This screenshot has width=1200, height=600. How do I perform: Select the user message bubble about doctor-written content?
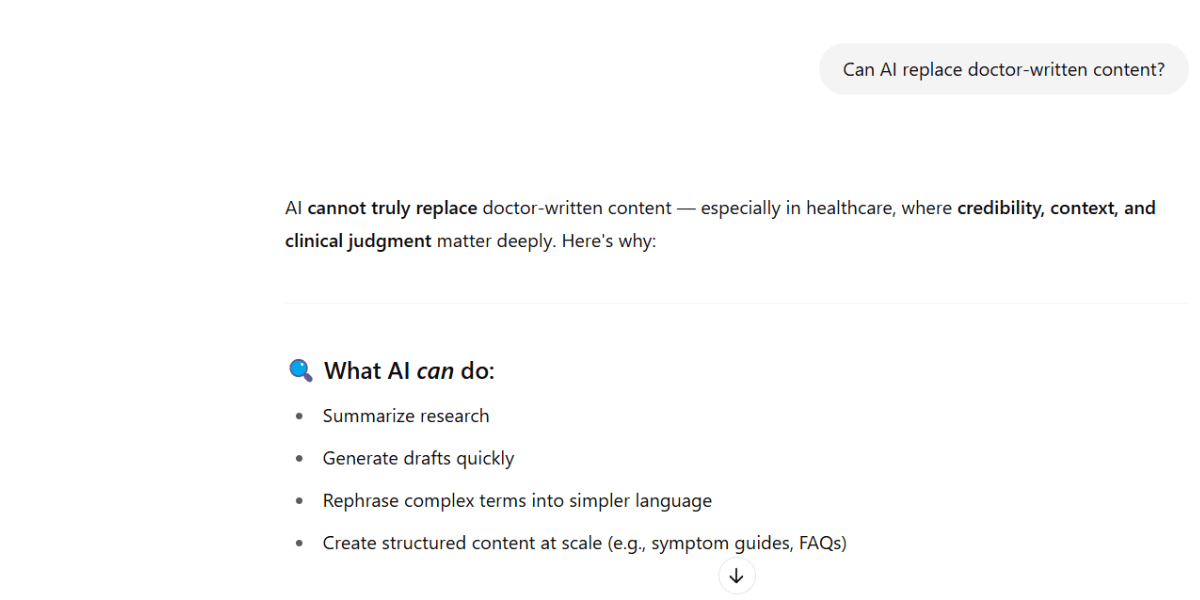pos(1003,69)
